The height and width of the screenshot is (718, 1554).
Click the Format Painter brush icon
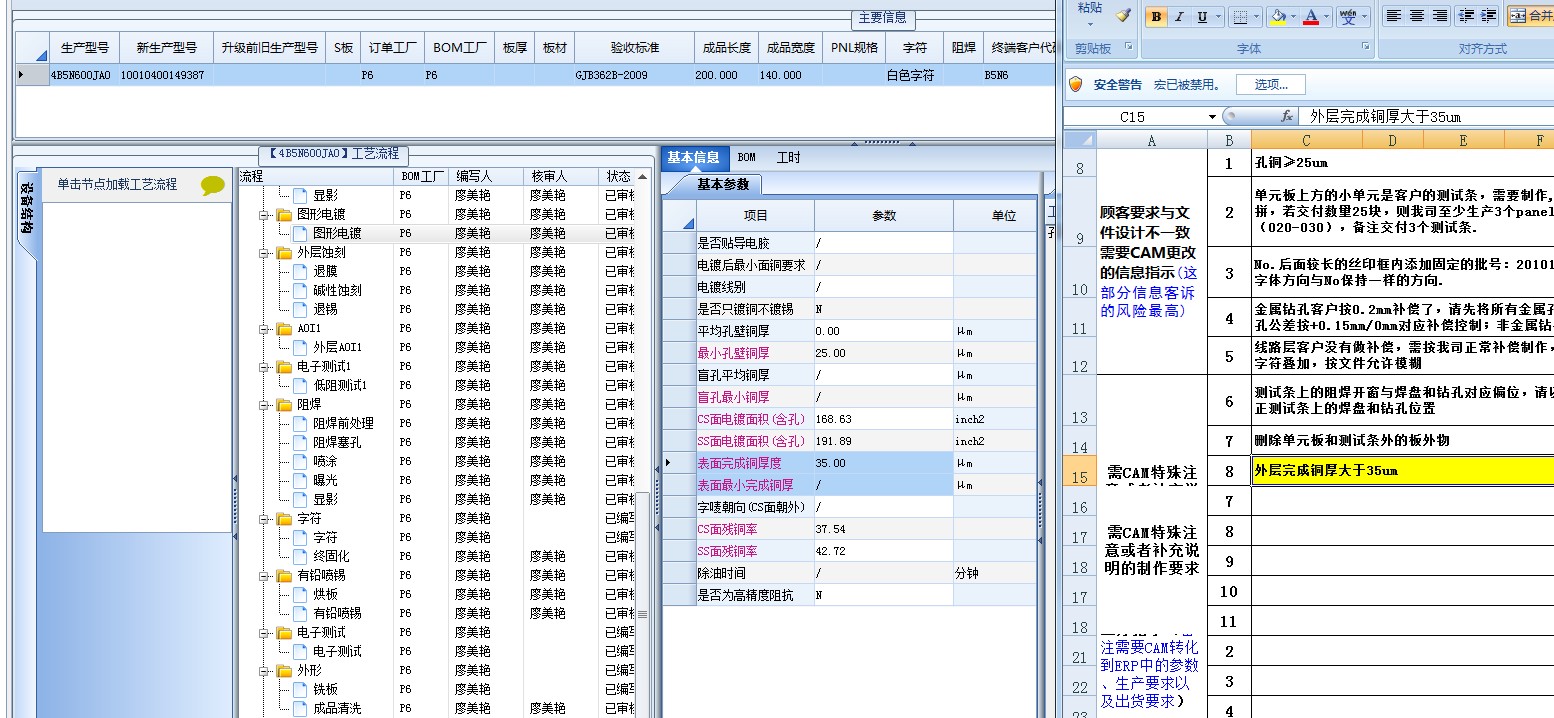click(1123, 16)
